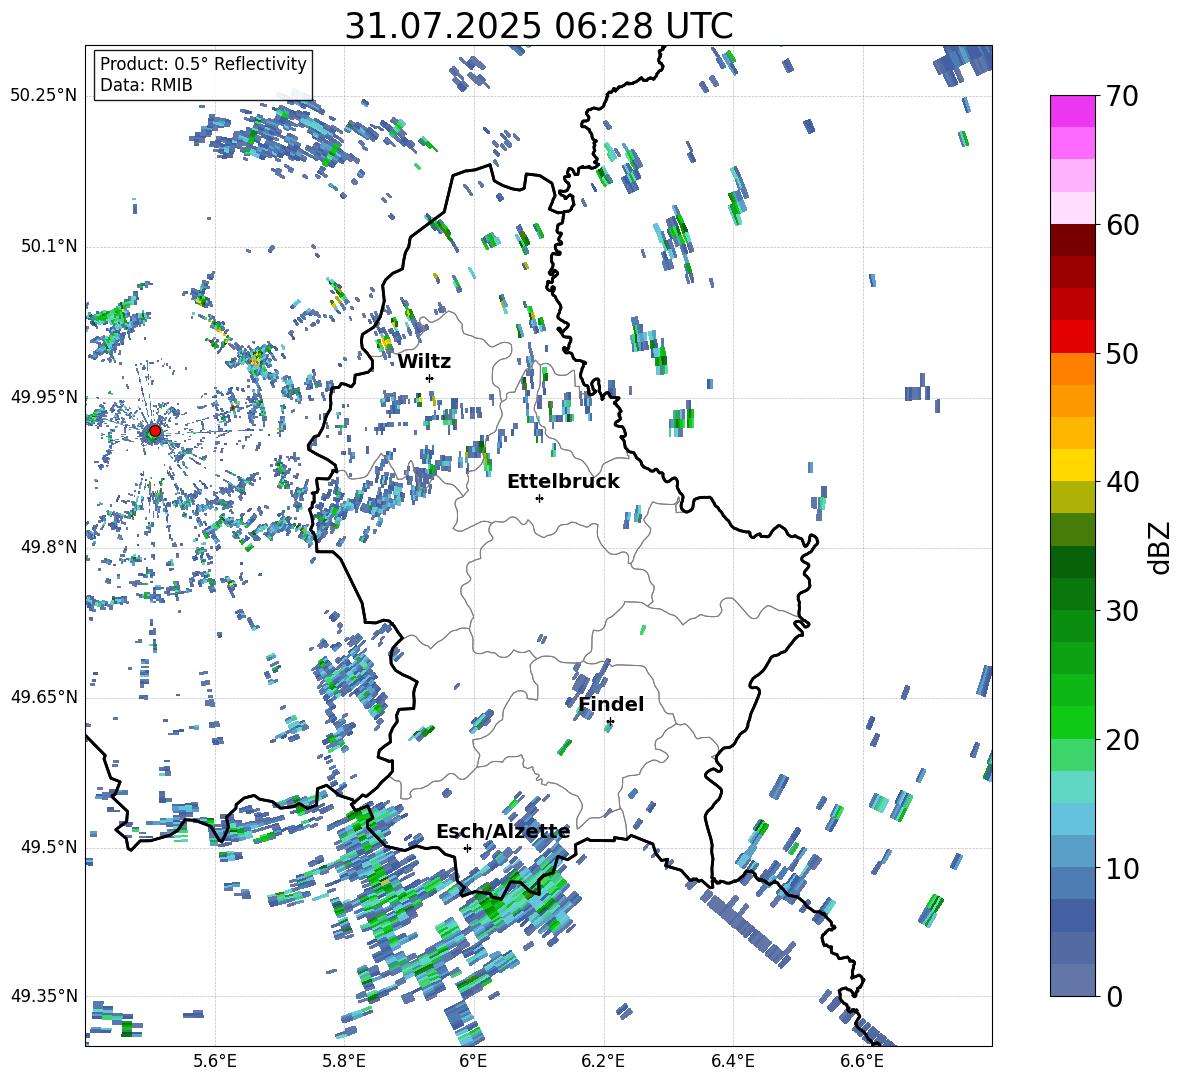Click the colorbar tick label 60

pyautogui.click(x=1122, y=225)
